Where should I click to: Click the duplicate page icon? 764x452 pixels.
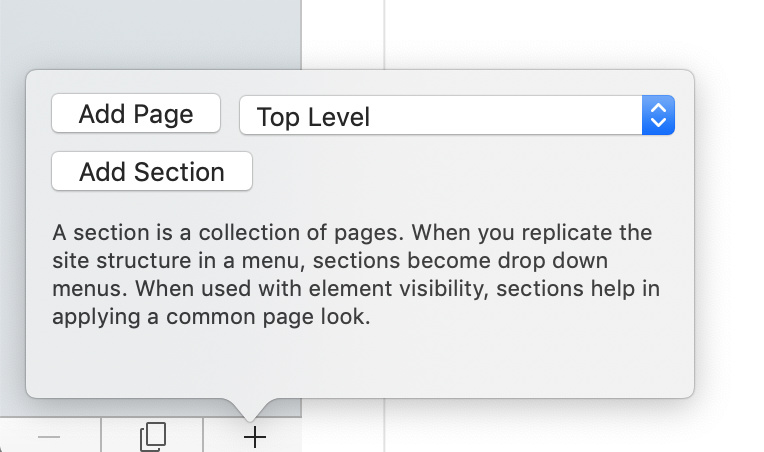[x=153, y=436]
